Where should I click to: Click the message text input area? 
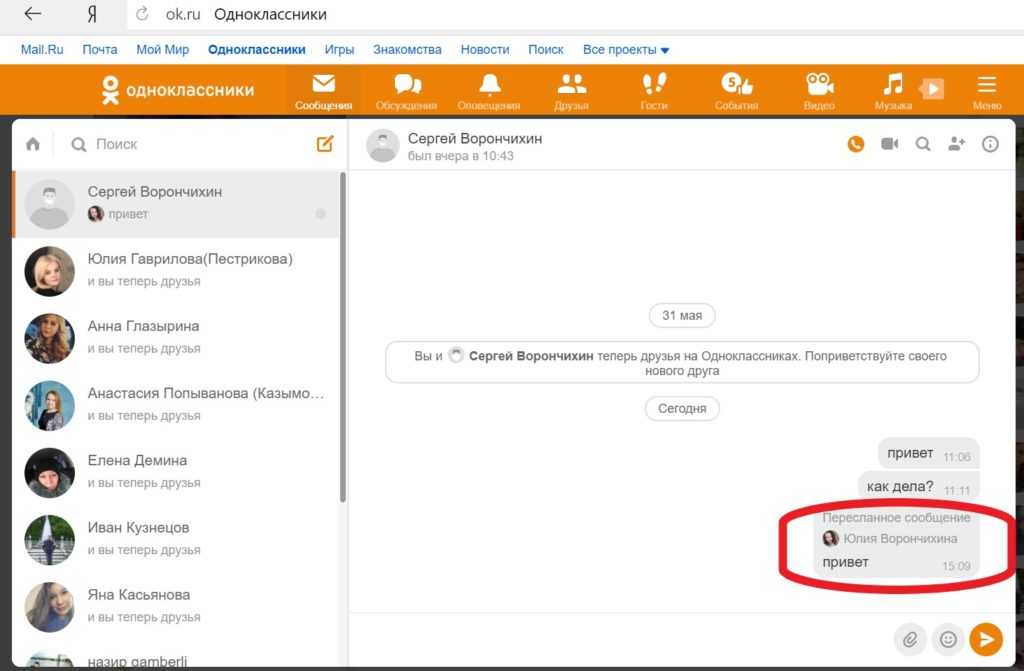click(x=620, y=639)
